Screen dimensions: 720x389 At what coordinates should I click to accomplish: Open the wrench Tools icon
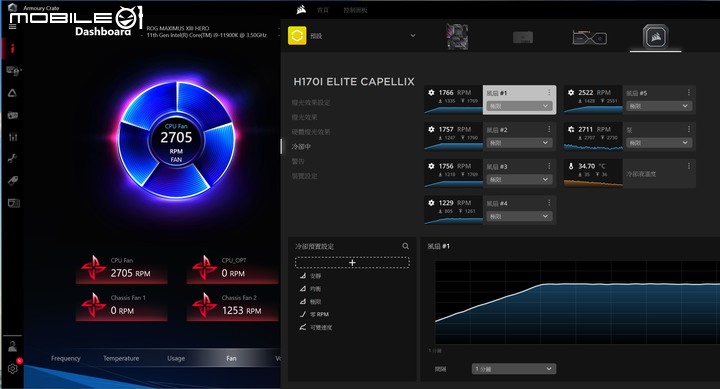coord(12,159)
